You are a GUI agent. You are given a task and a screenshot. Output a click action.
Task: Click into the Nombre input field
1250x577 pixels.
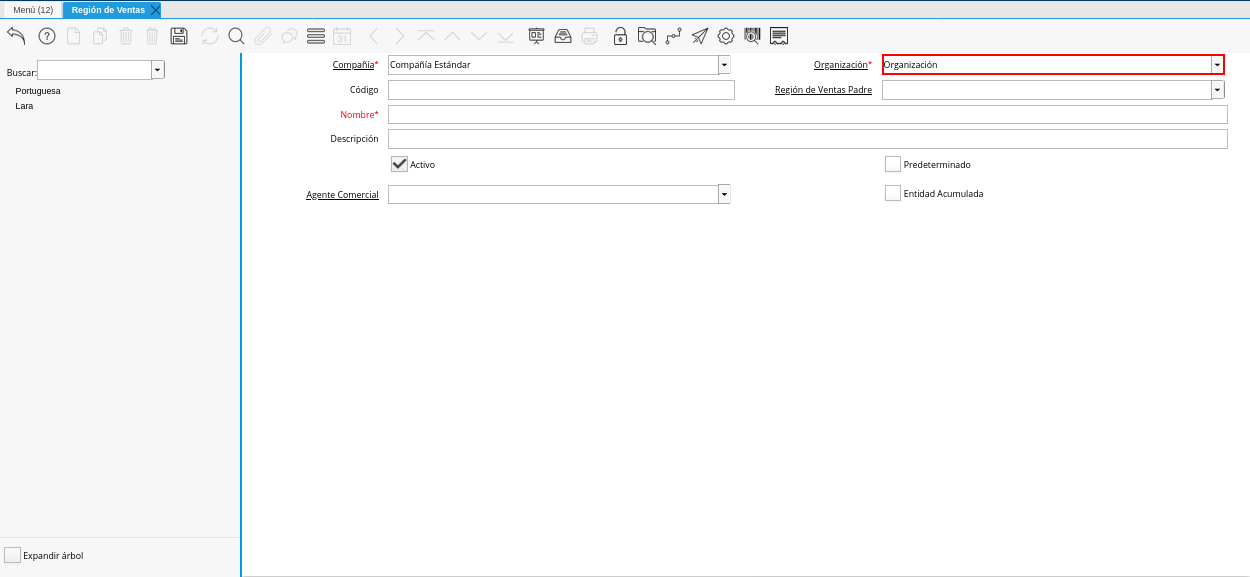click(x=807, y=115)
